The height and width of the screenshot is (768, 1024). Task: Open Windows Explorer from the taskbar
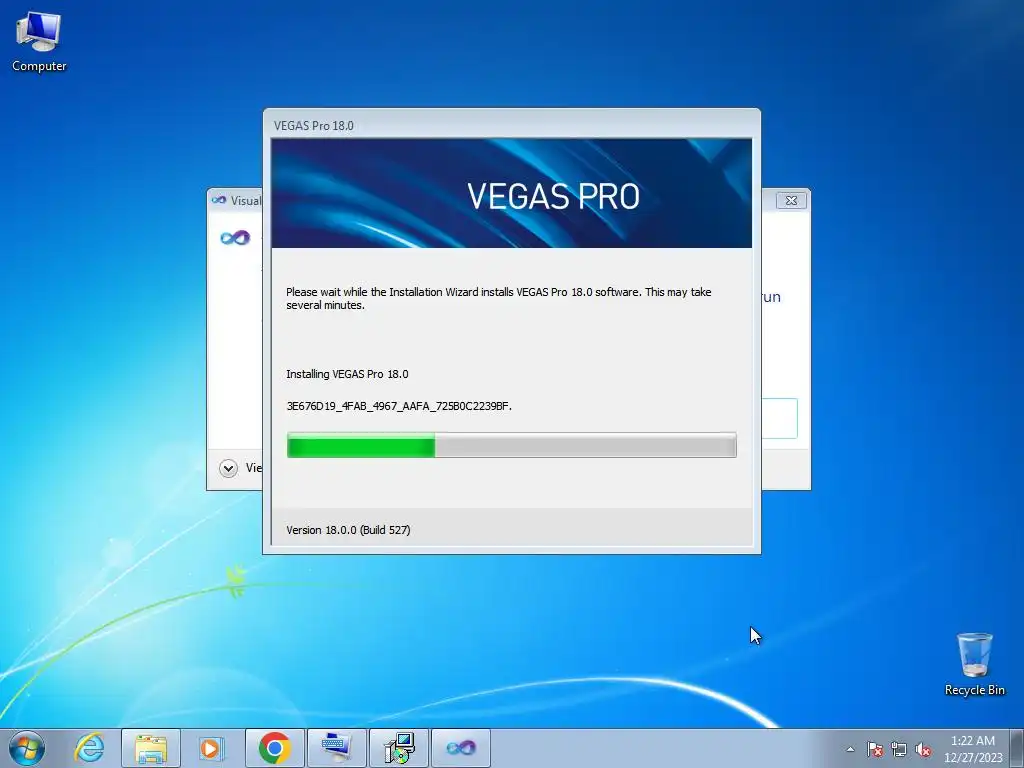tap(151, 748)
